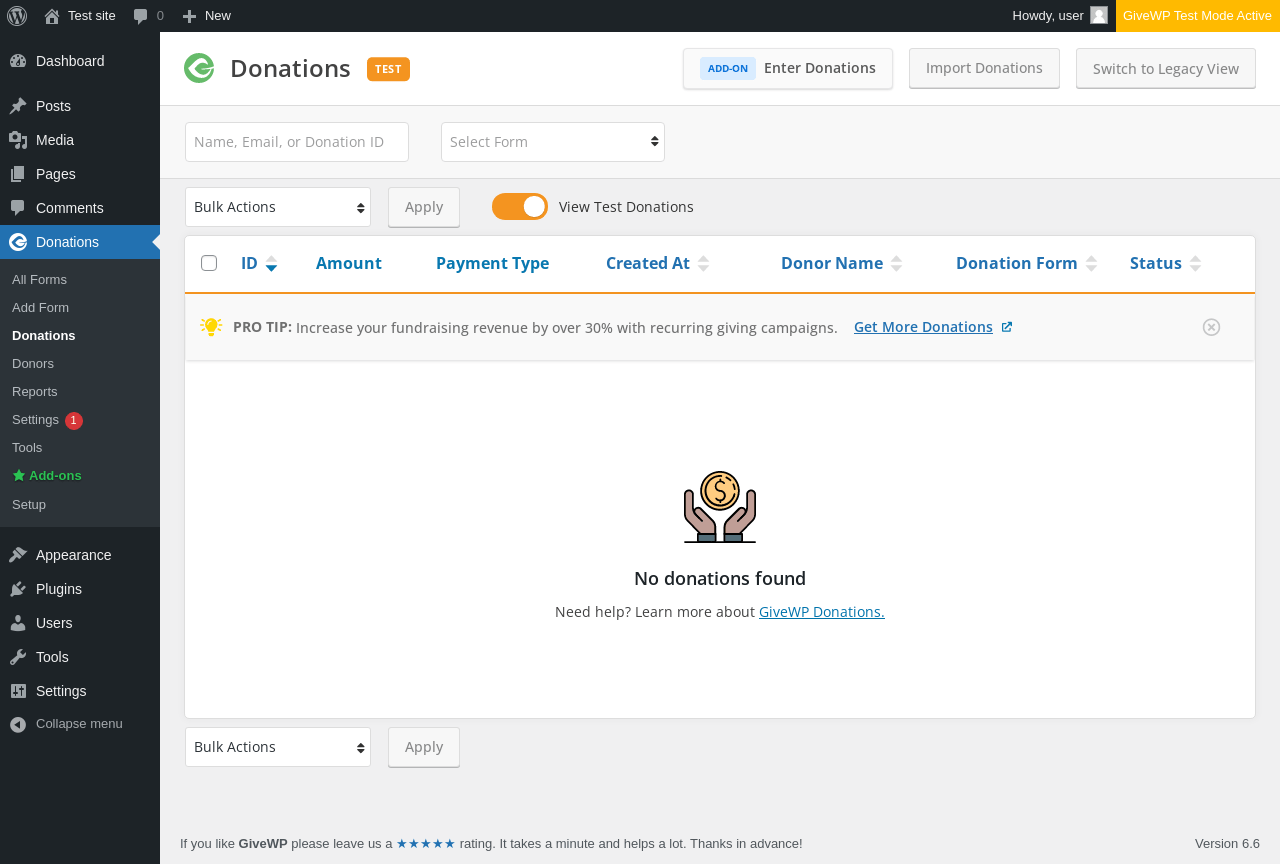The image size is (1280, 864).
Task: Click the Media icon in sidebar
Action: [18, 140]
